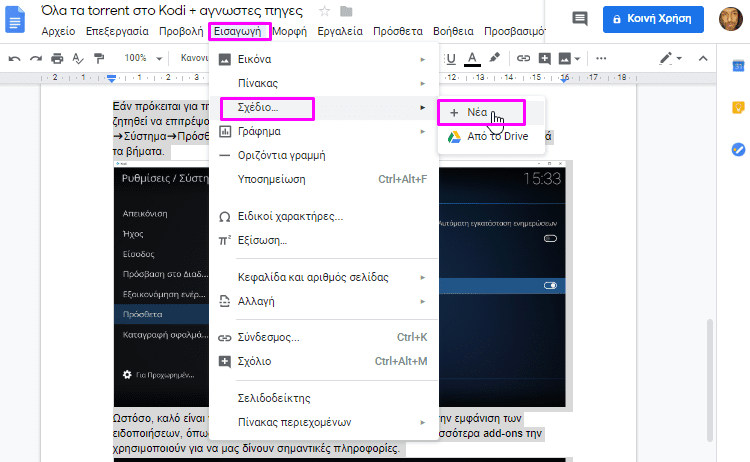
Task: Insert Σχόλιο comment entry
Action: 323,362
